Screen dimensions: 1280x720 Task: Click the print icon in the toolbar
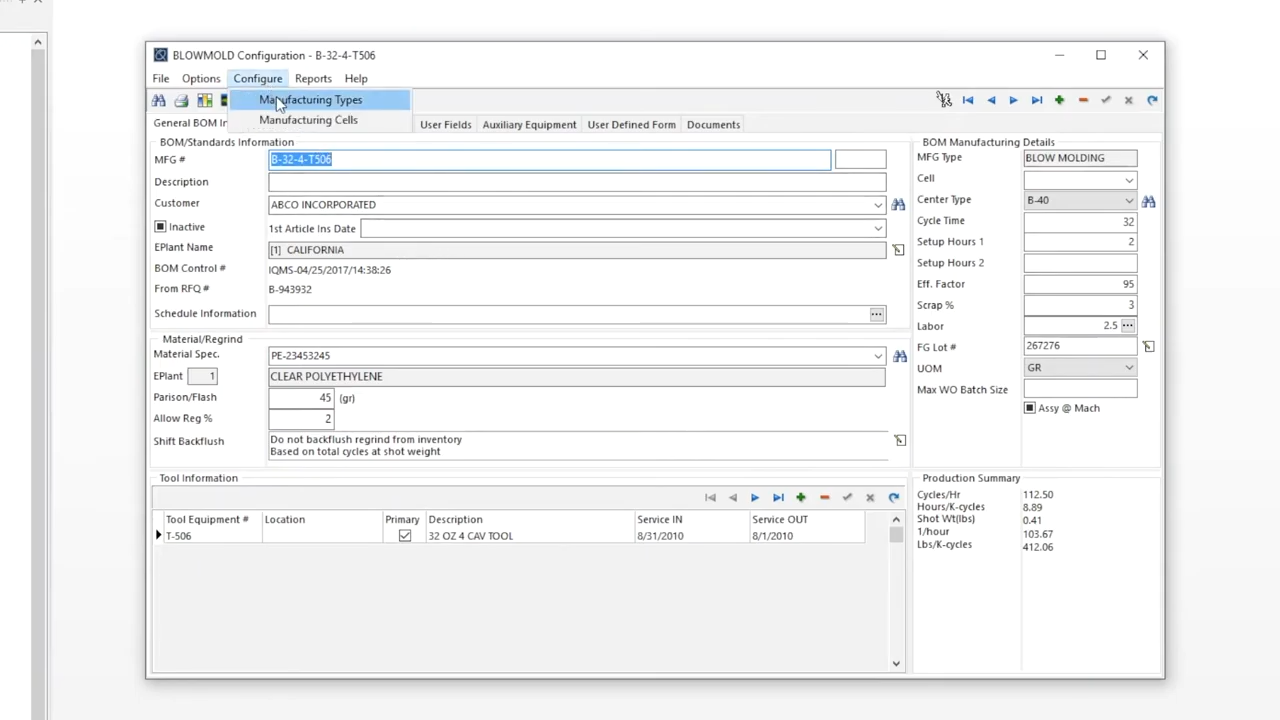pyautogui.click(x=181, y=100)
